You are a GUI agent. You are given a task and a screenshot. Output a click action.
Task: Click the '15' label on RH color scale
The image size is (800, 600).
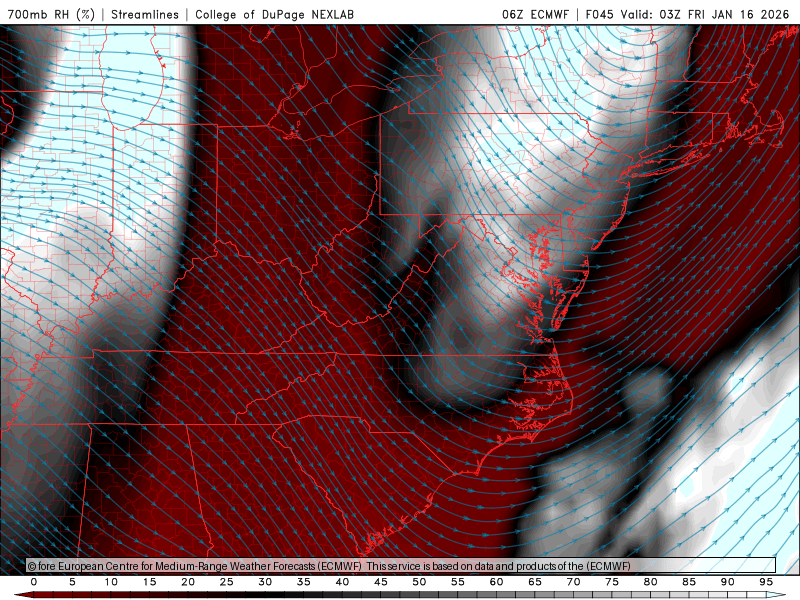[x=149, y=582]
